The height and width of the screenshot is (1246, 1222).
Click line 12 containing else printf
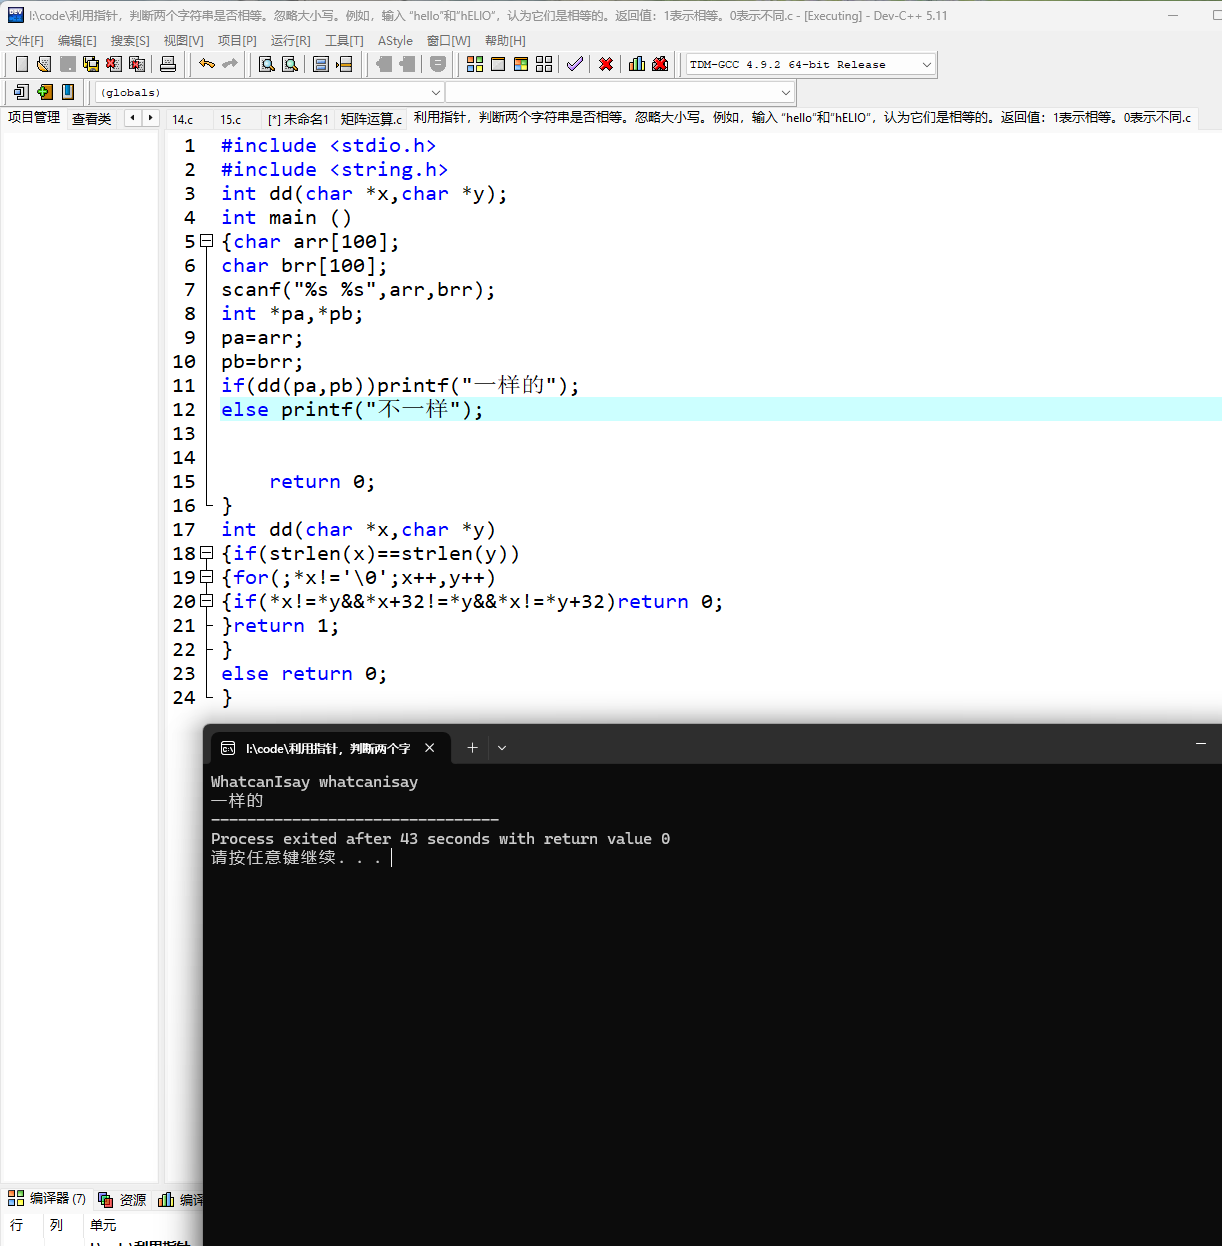[720, 409]
